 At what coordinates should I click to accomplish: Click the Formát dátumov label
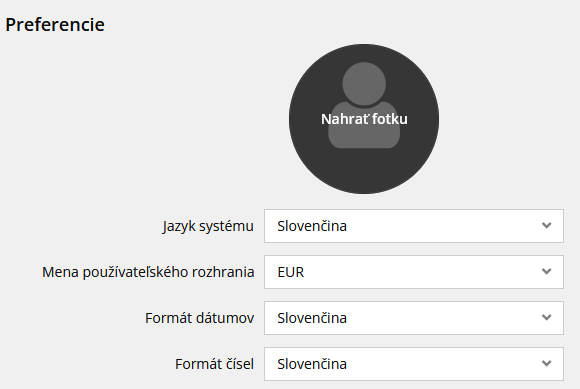point(199,318)
